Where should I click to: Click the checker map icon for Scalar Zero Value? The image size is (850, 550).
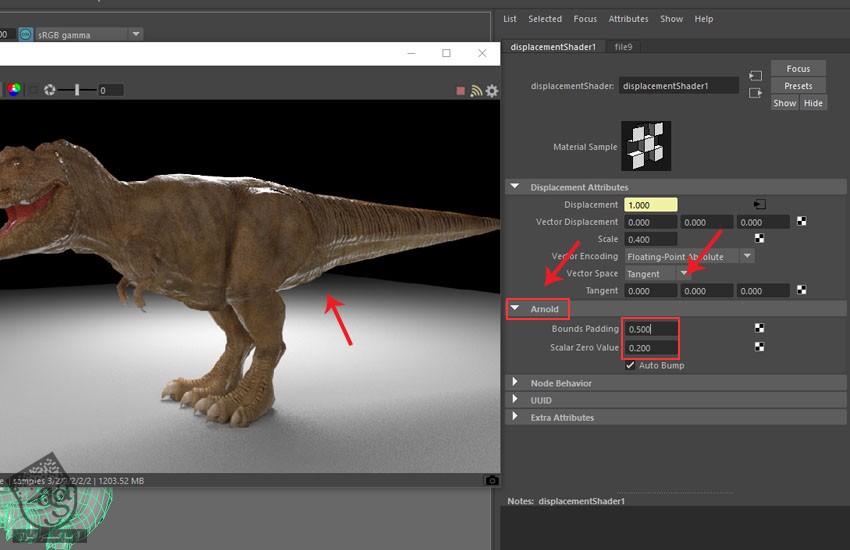(759, 346)
